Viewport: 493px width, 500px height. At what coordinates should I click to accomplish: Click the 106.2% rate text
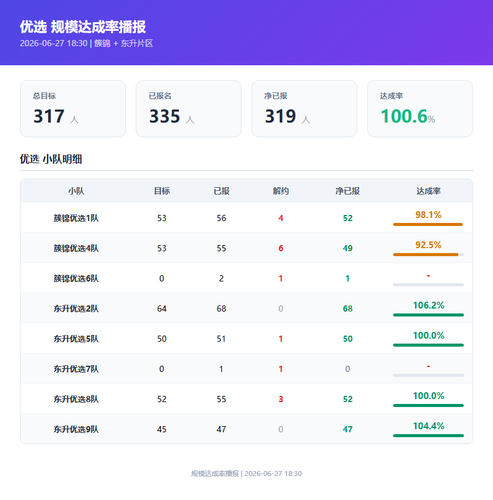[x=429, y=305]
